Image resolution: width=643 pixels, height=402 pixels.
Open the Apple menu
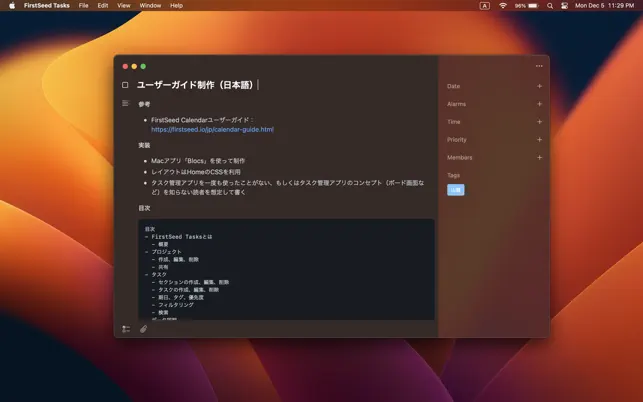click(x=12, y=6)
